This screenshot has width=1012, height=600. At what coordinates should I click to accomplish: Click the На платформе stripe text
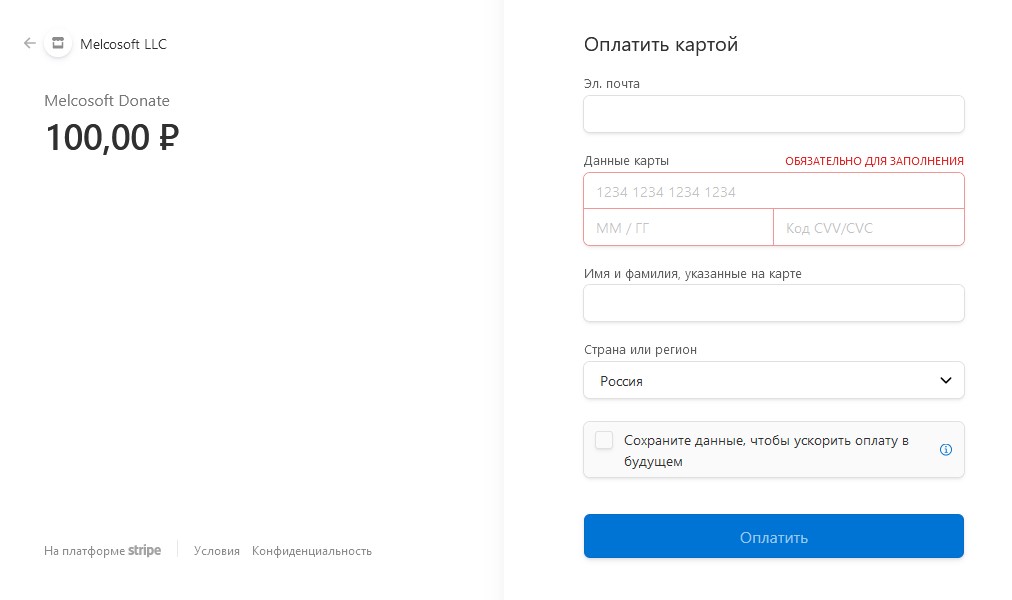[x=103, y=550]
